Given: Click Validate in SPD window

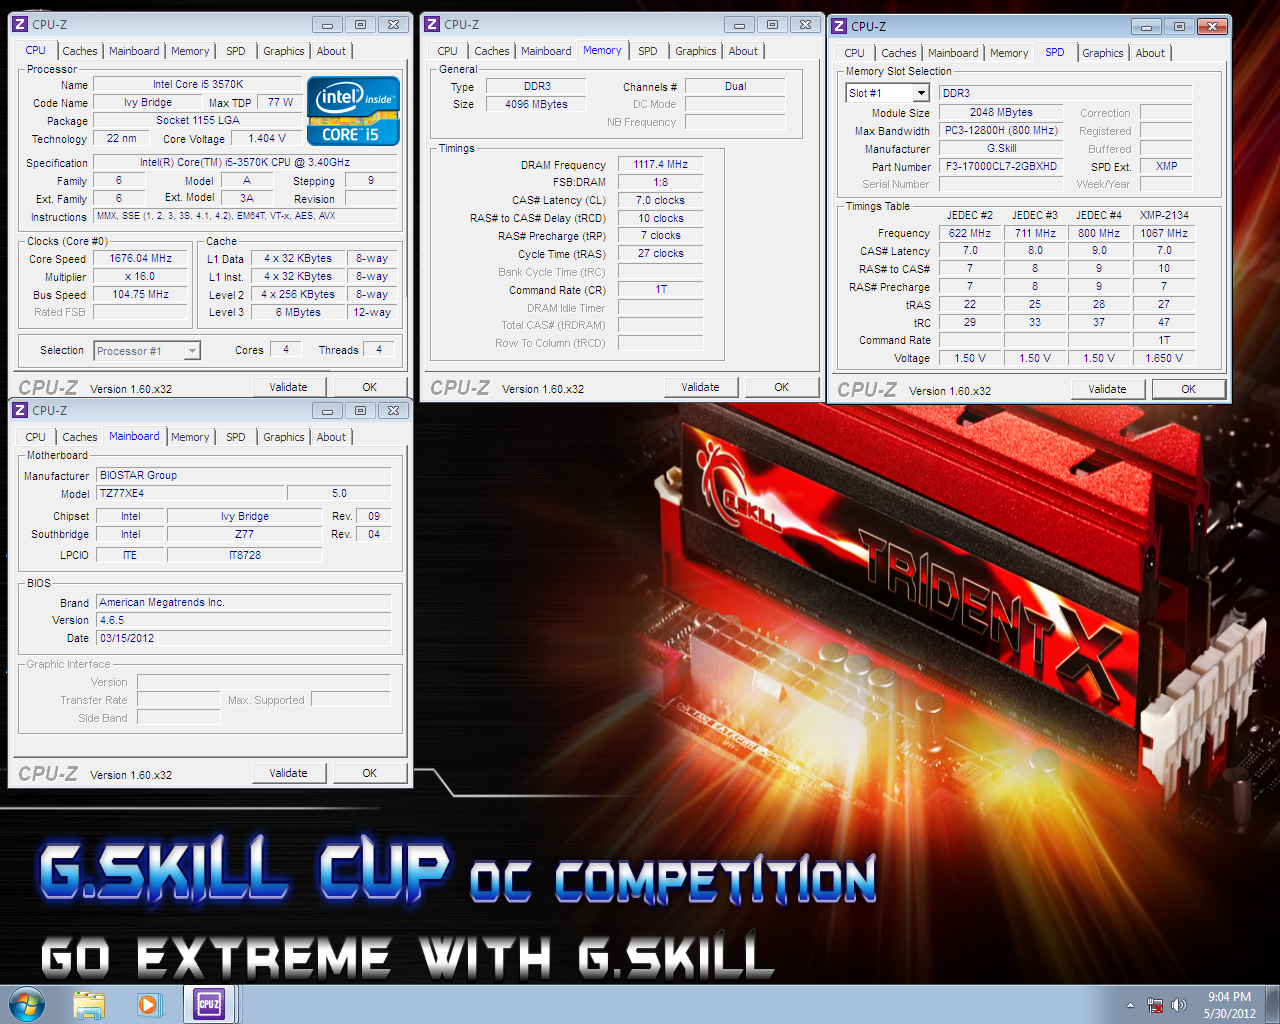Looking at the screenshot, I should pyautogui.click(x=1107, y=389).
